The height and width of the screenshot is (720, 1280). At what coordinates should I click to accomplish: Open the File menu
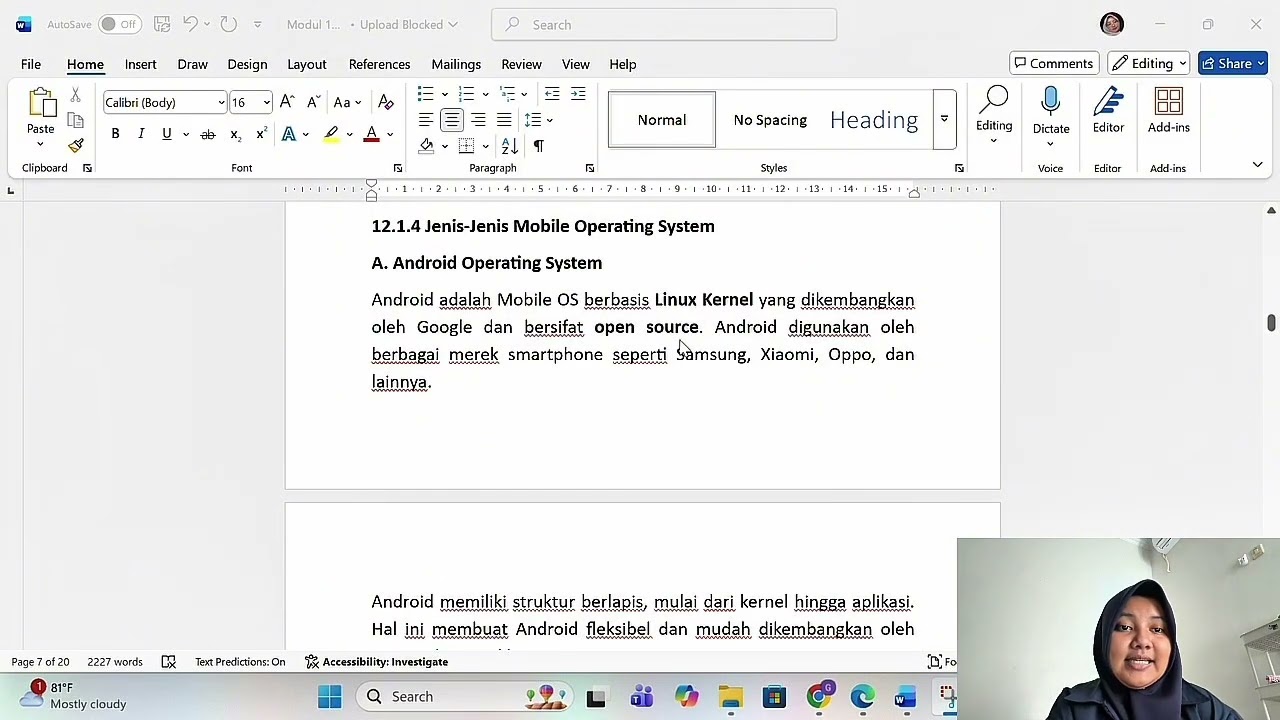(31, 64)
